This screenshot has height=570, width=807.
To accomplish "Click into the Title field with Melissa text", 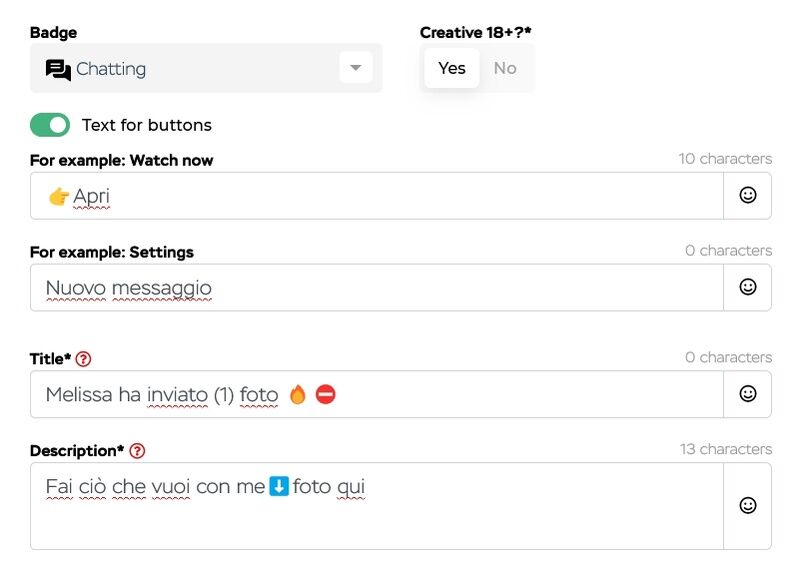I will tap(500, 395).
